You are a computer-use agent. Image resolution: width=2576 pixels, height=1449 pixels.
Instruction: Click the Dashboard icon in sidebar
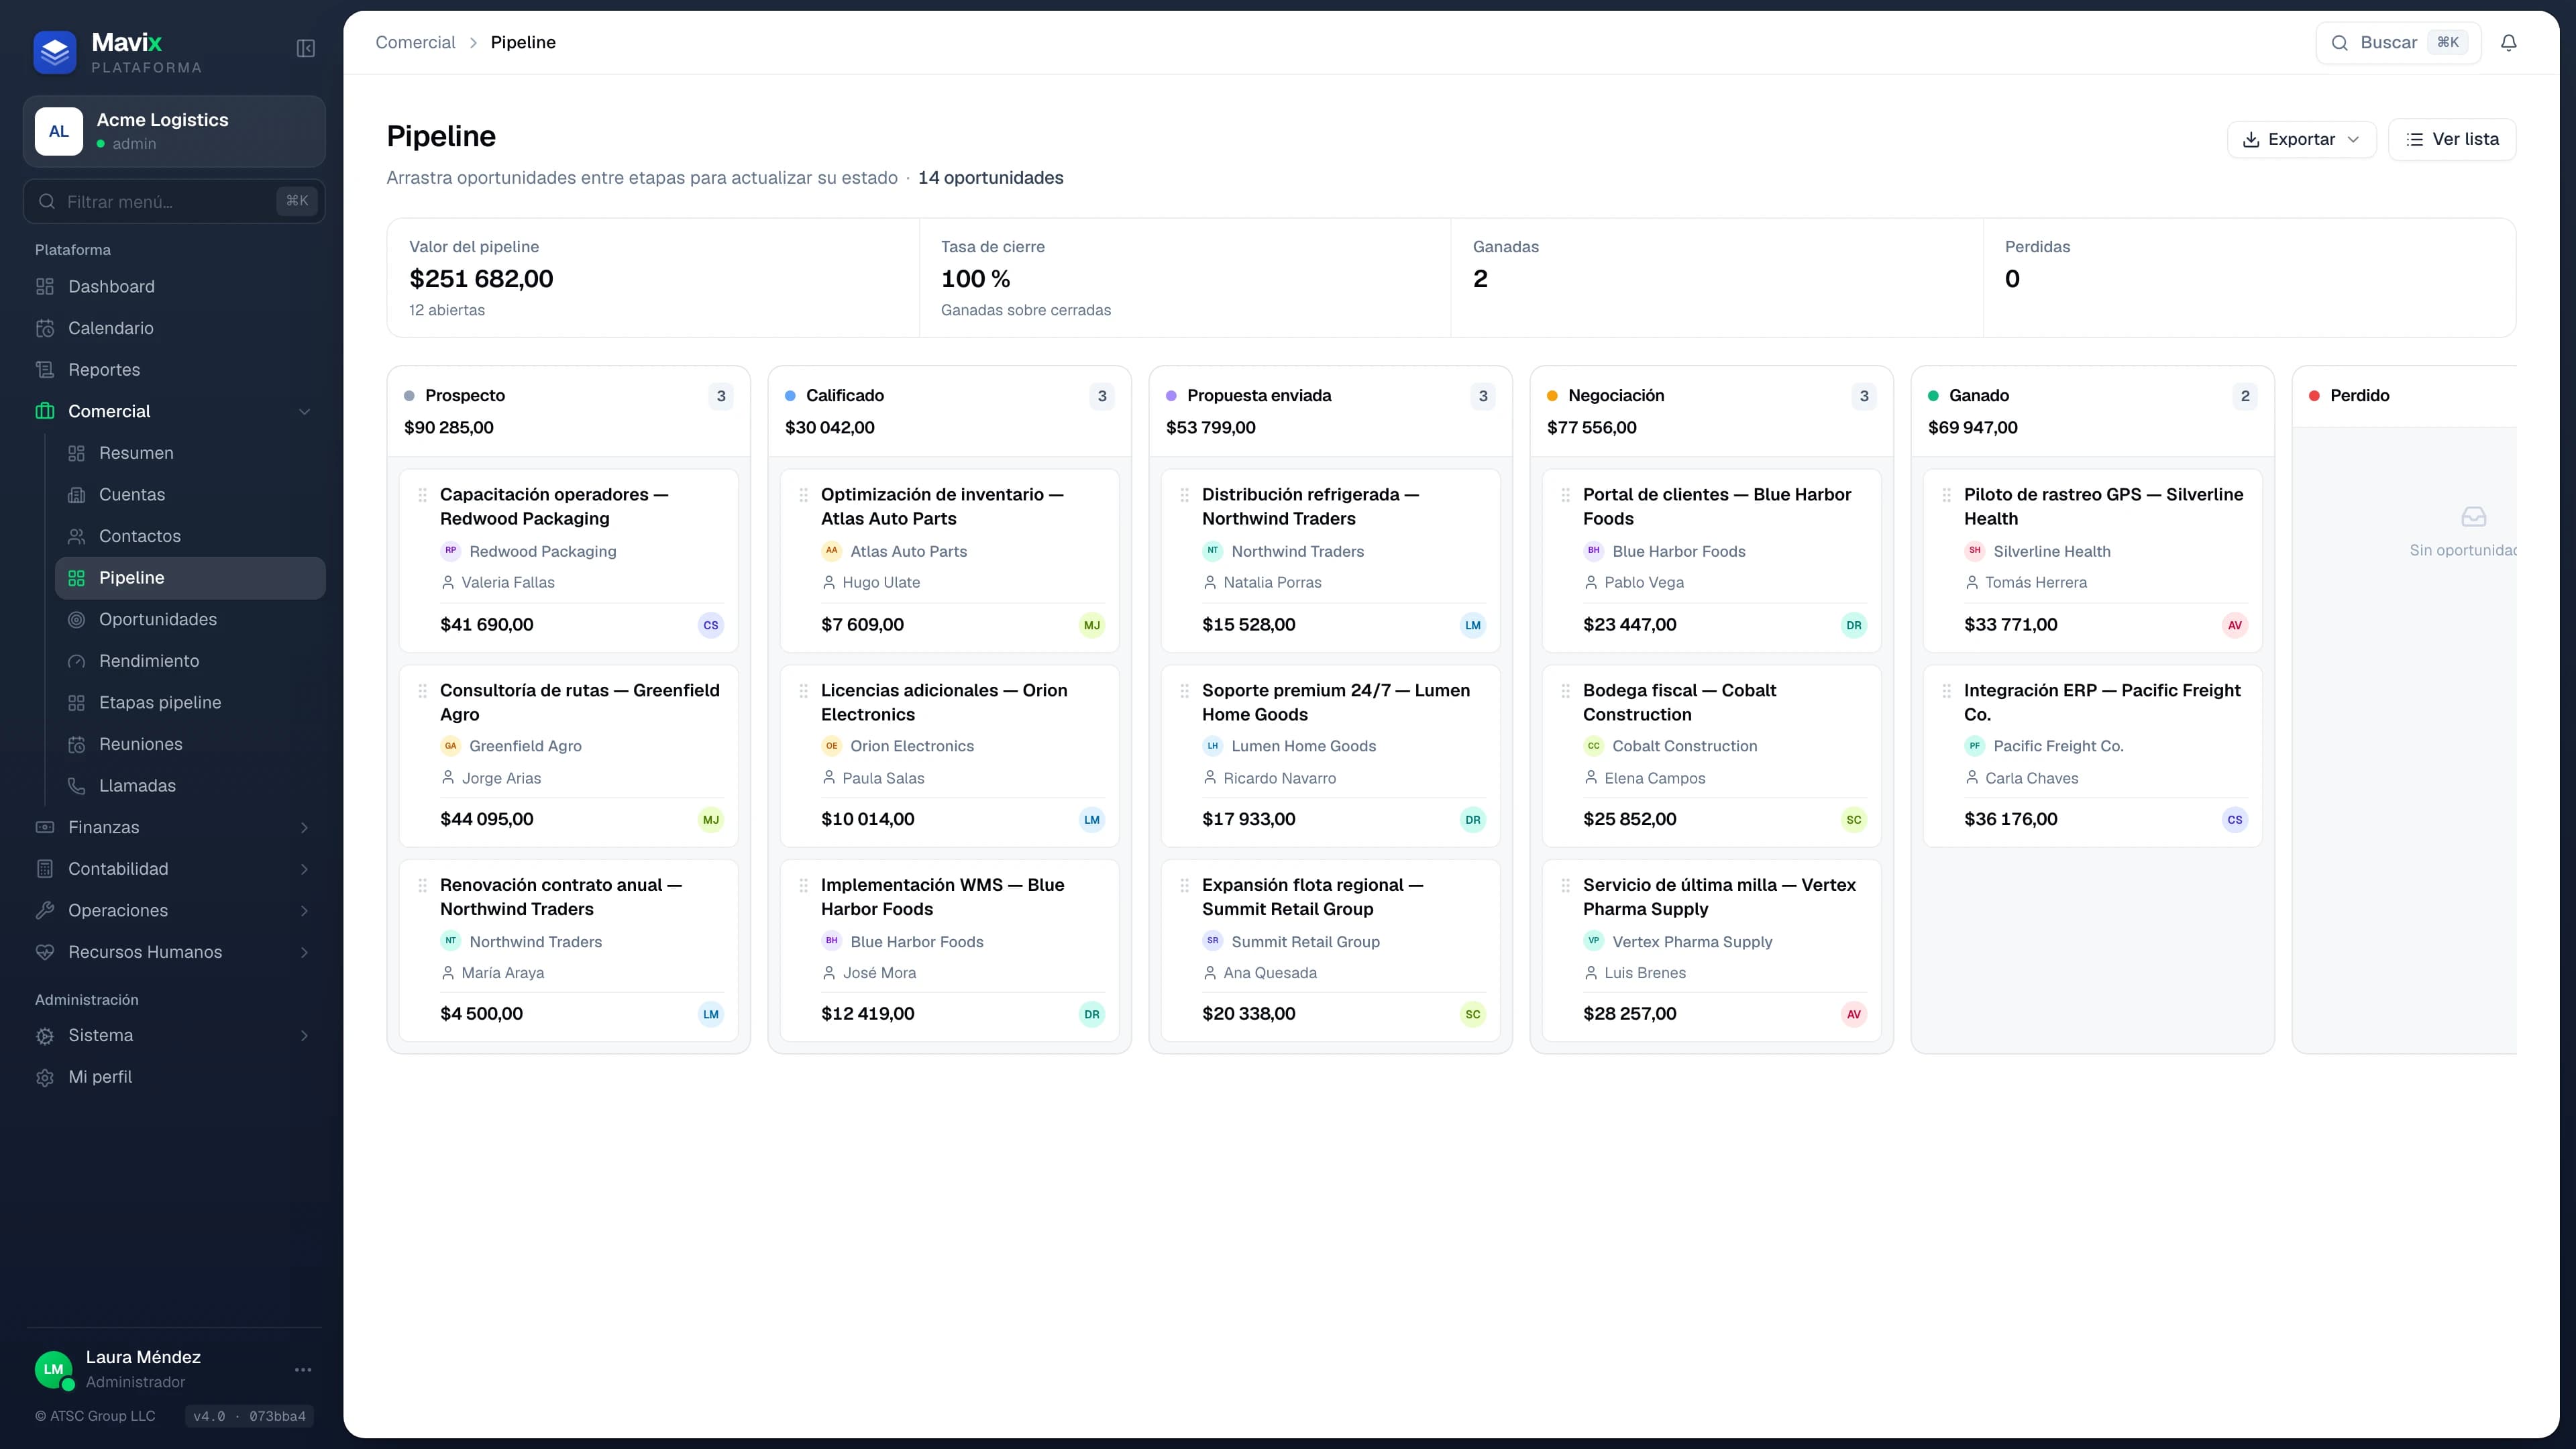click(x=45, y=287)
